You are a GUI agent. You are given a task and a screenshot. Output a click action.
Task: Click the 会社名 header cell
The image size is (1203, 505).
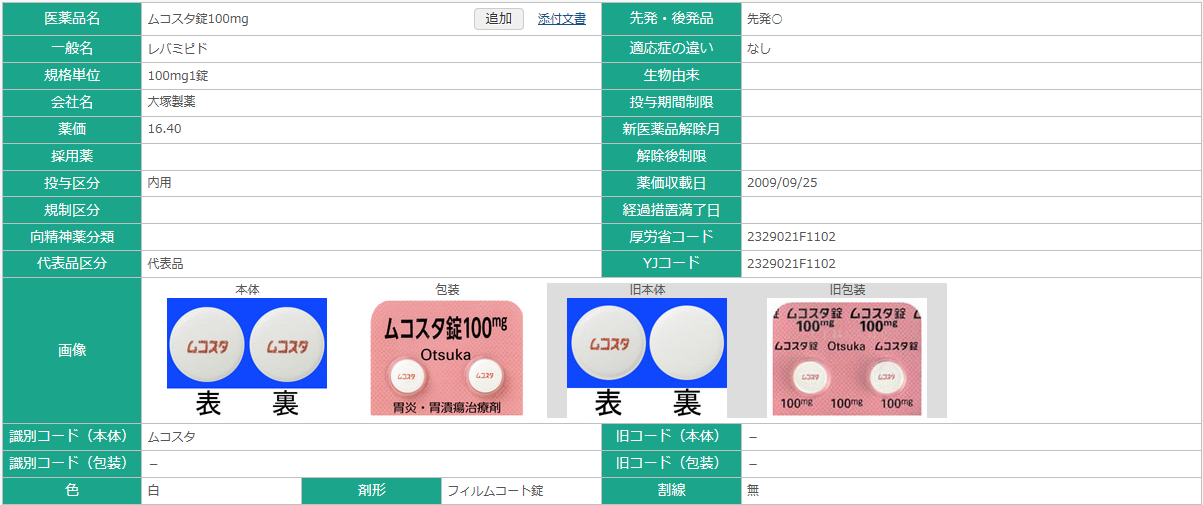(x=72, y=102)
